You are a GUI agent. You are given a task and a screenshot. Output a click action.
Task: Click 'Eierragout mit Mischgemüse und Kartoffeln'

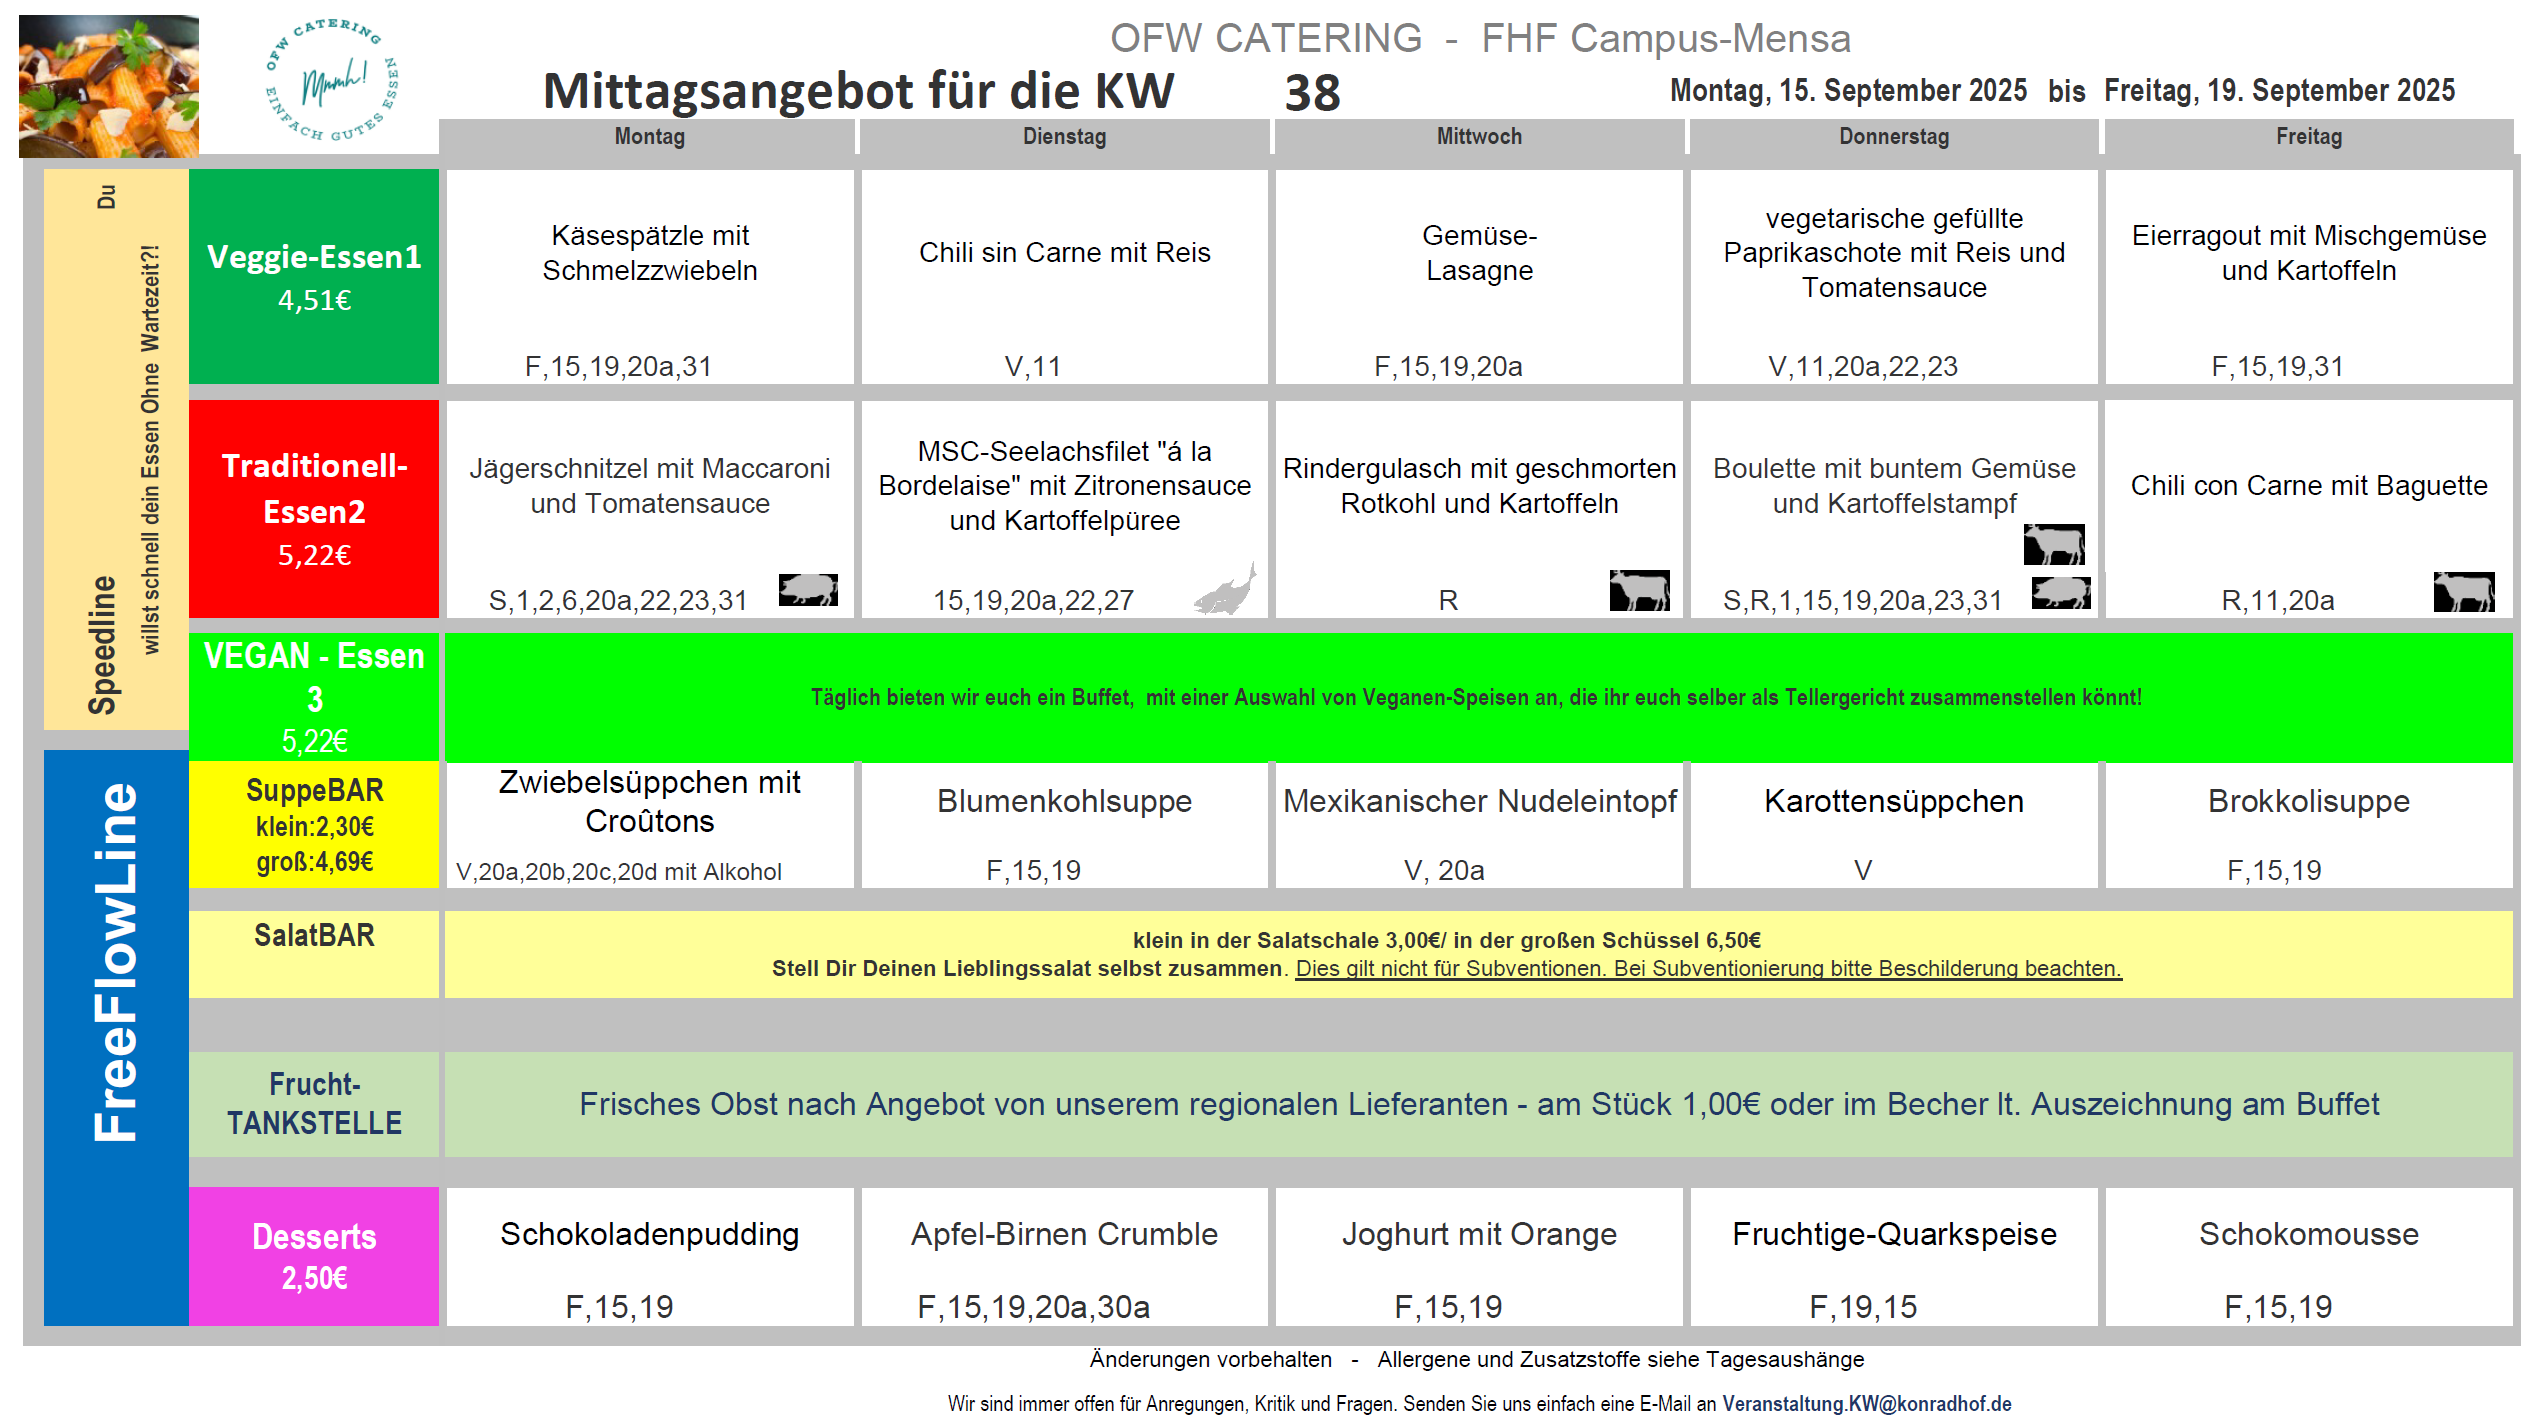click(2309, 253)
